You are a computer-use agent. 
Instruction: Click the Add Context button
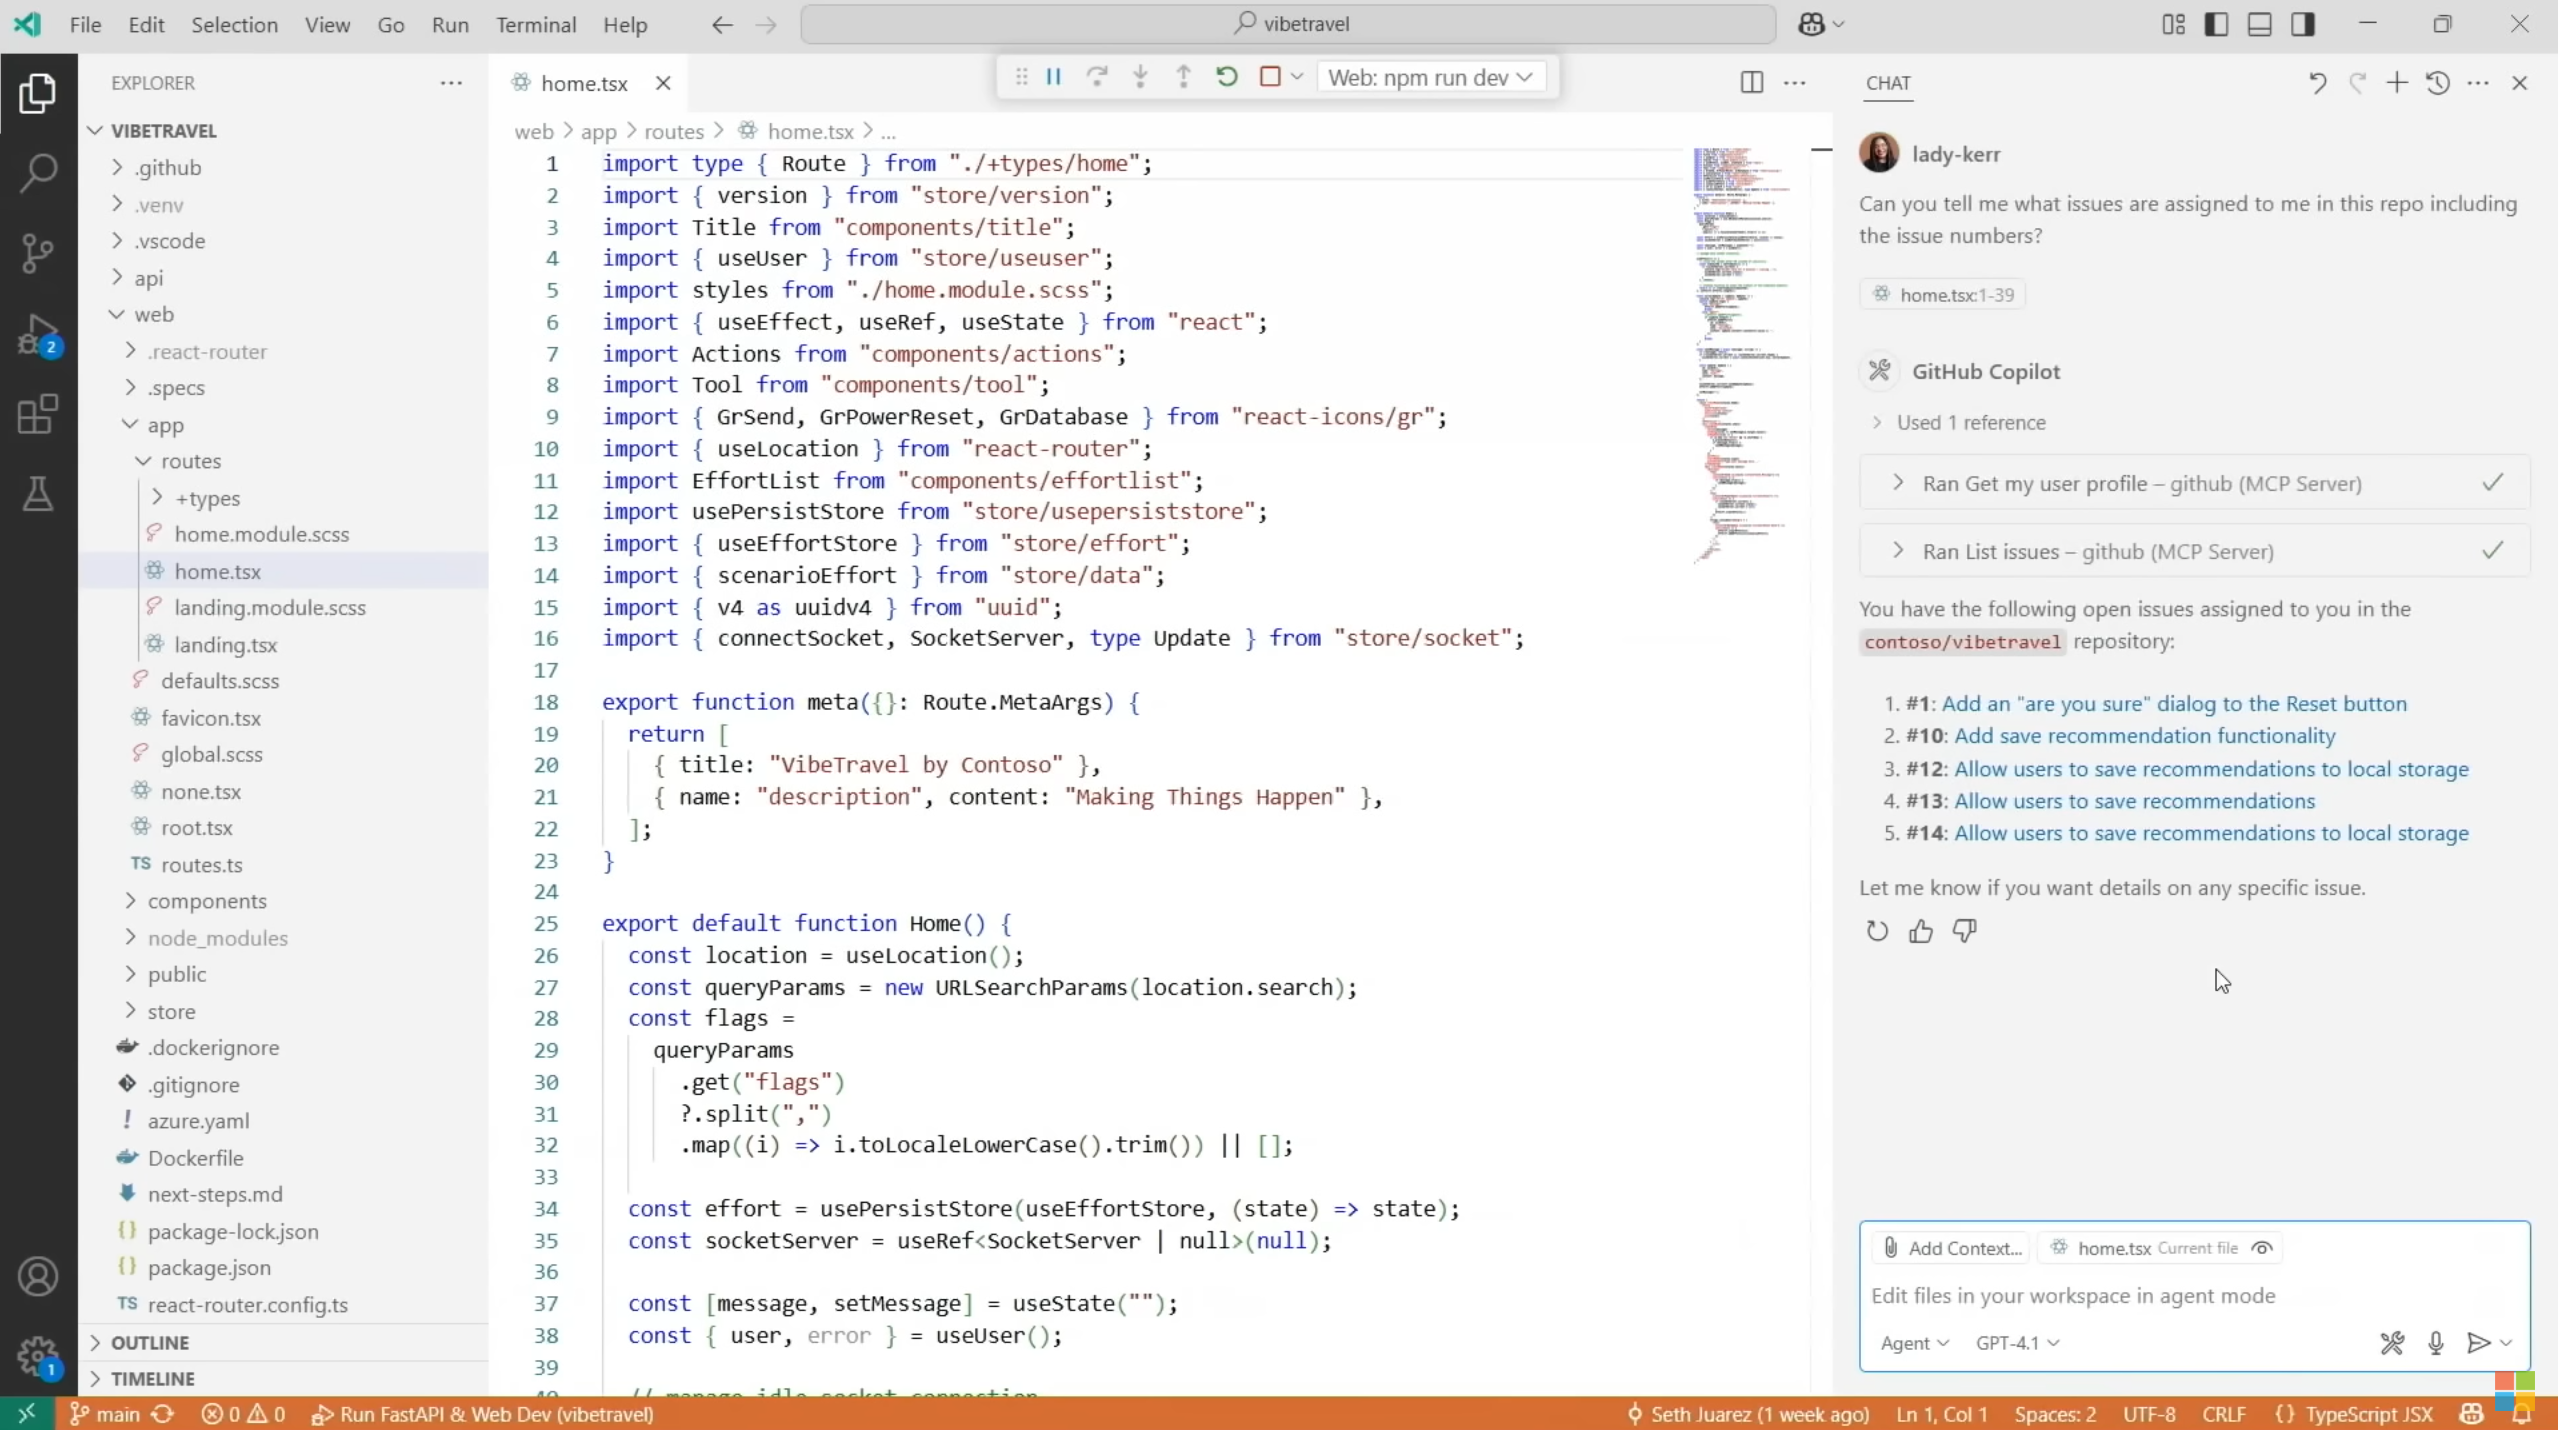click(1952, 1248)
